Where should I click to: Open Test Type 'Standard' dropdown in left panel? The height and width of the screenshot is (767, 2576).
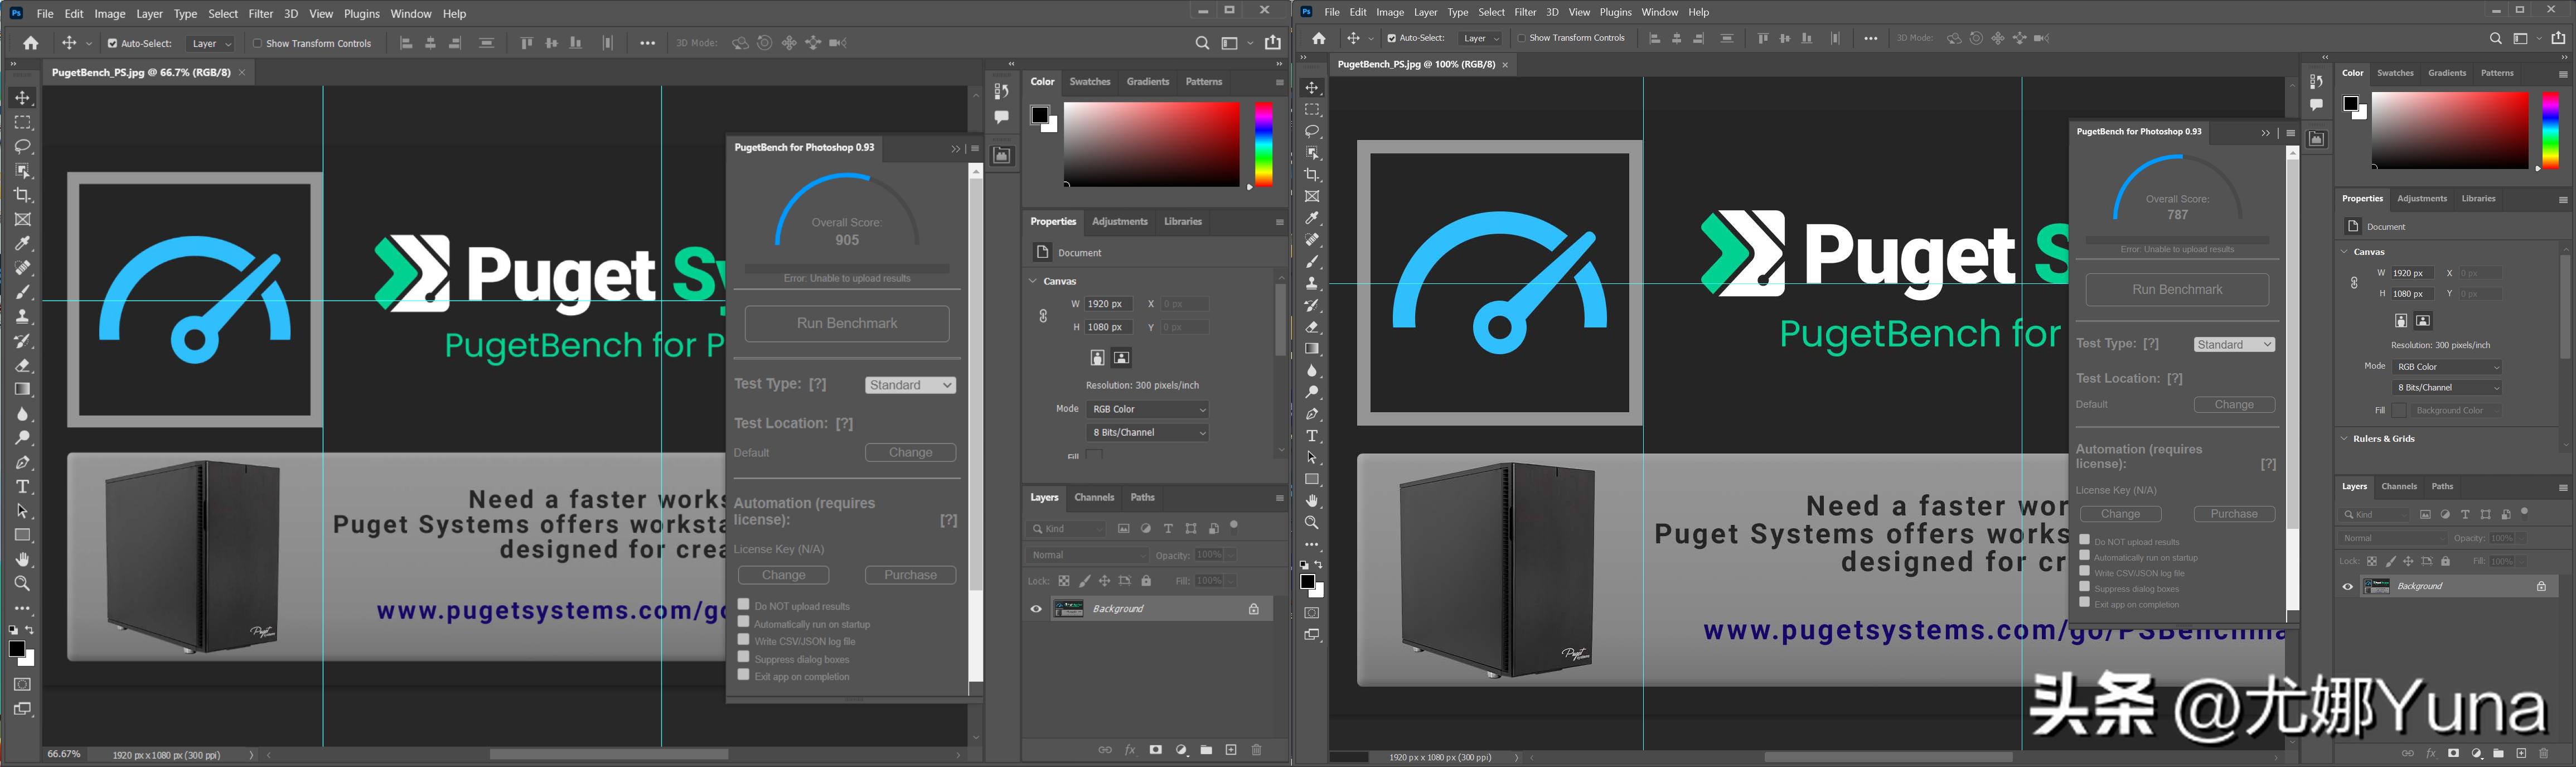(x=910, y=385)
